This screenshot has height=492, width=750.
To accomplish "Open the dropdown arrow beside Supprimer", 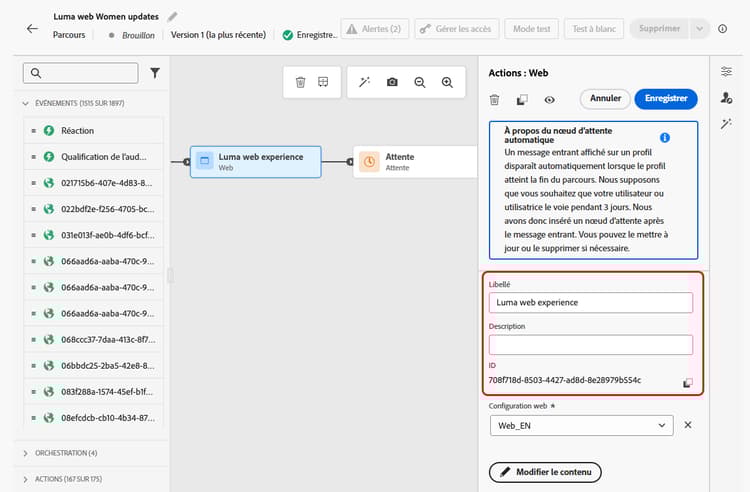I will pos(699,29).
